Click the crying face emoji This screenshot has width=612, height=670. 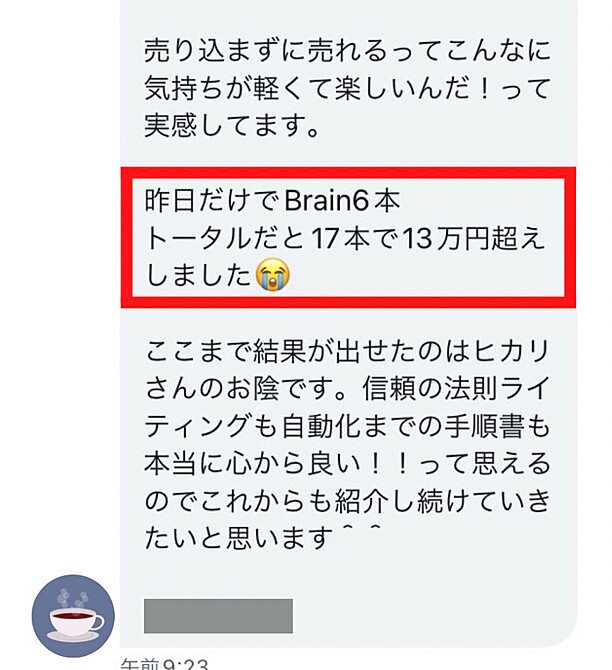point(273,275)
